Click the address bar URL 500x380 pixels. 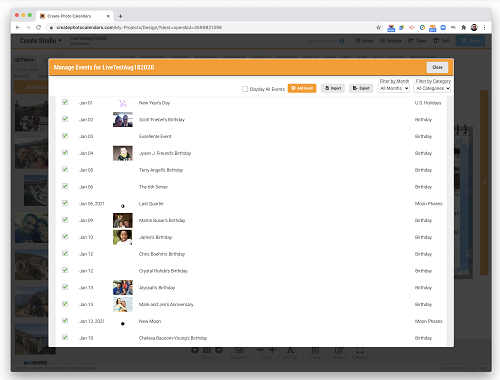139,27
